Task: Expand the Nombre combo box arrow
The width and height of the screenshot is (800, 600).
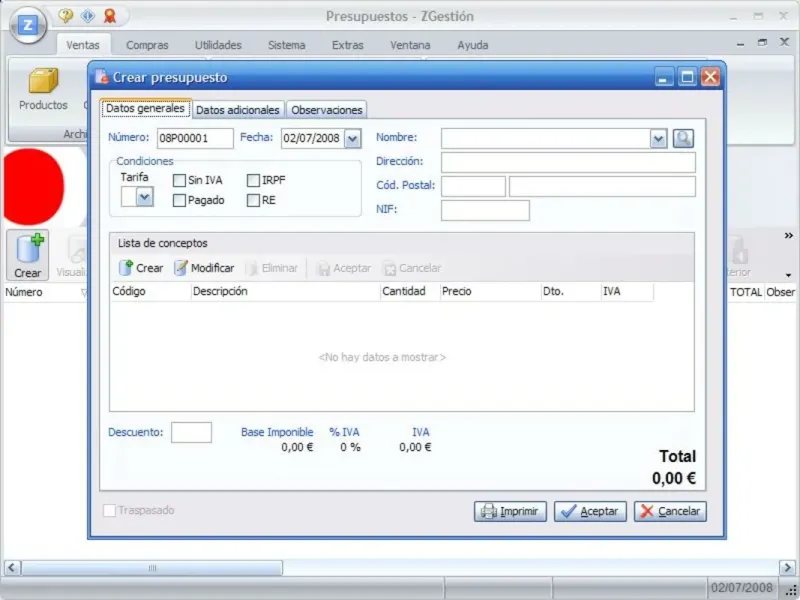Action: 658,138
